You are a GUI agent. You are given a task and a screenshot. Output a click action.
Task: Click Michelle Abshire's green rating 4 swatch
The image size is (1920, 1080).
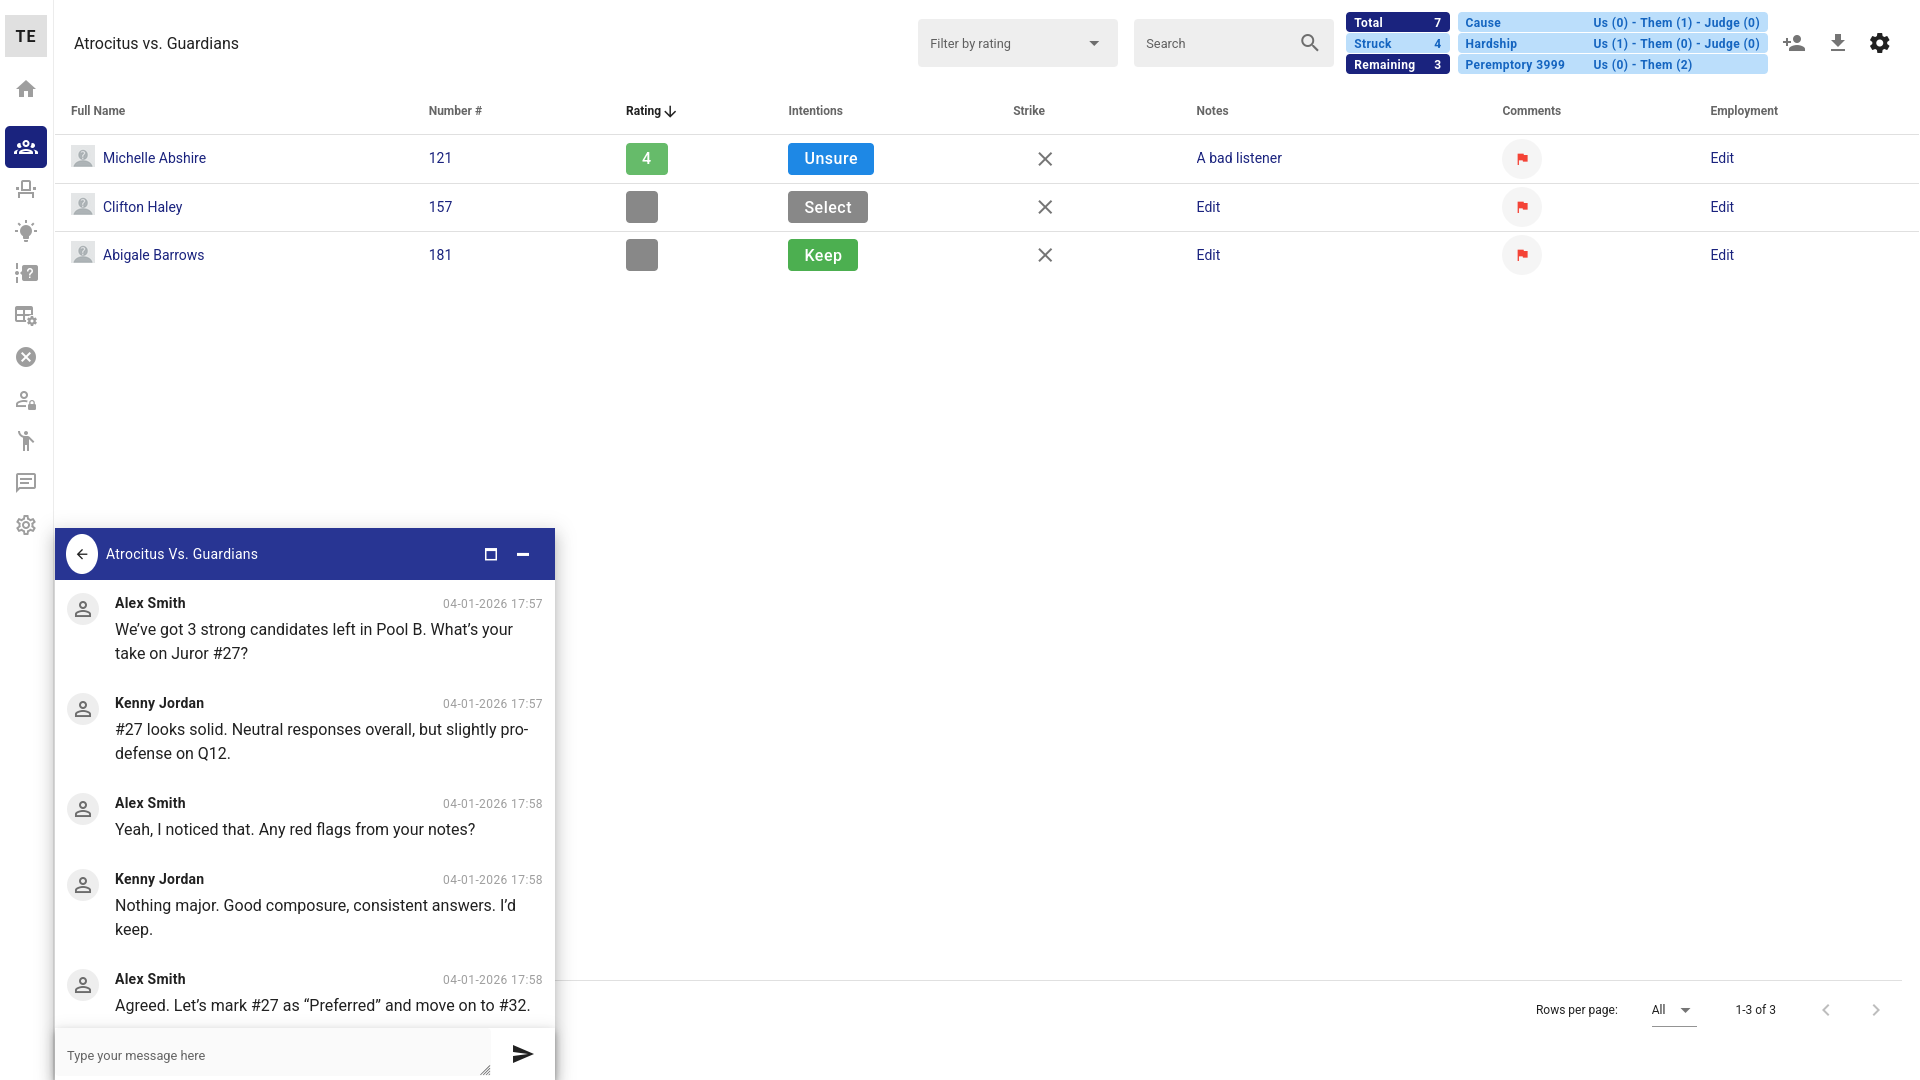click(647, 159)
